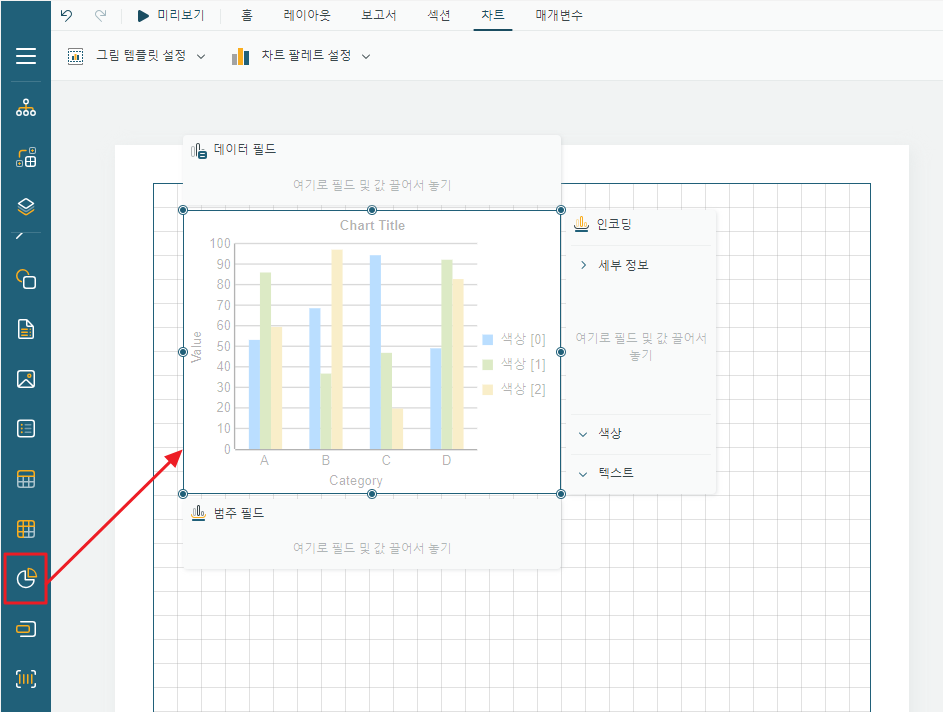Select the barcode tool icon
This screenshot has width=943, height=712.
pos(26,679)
